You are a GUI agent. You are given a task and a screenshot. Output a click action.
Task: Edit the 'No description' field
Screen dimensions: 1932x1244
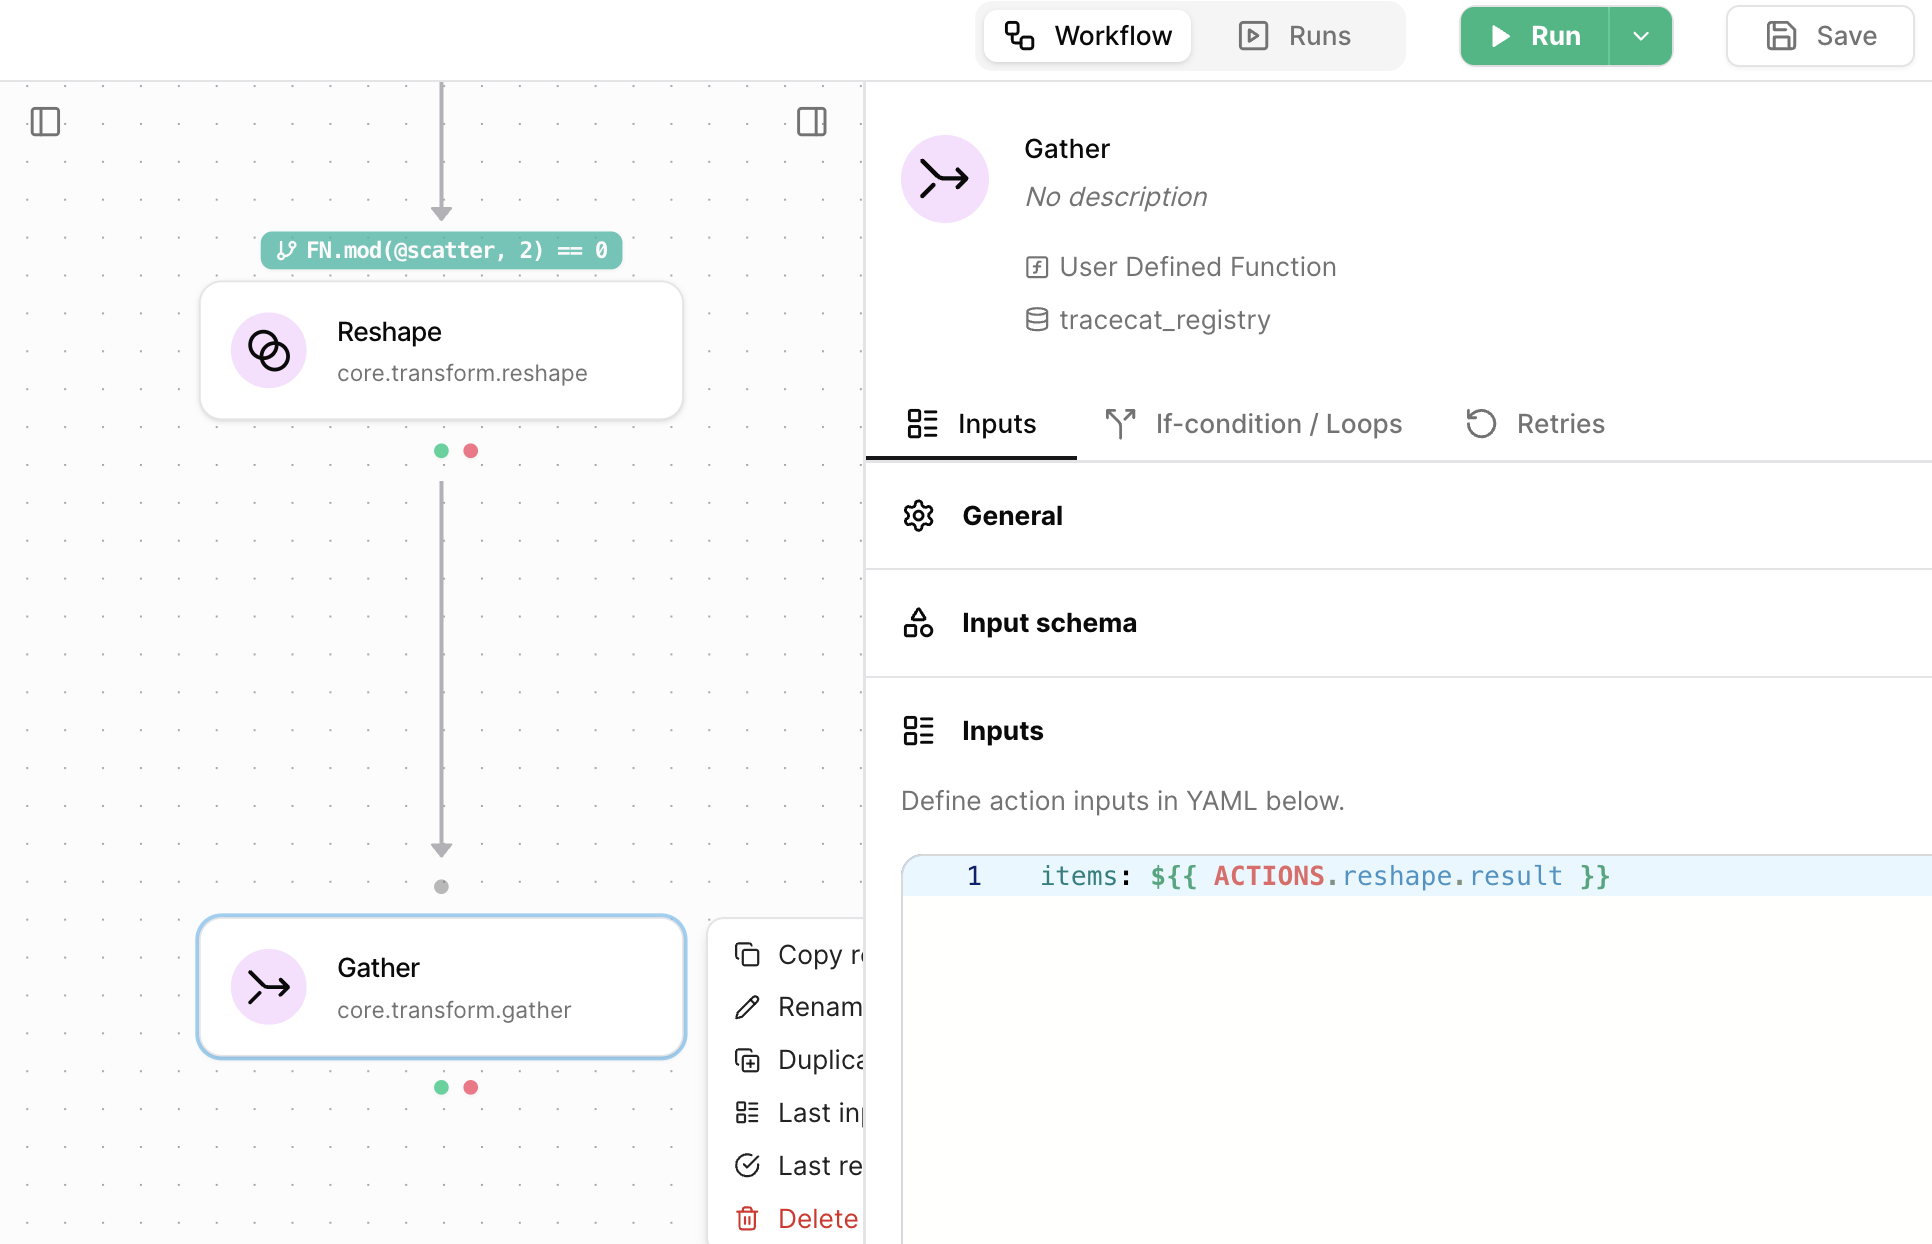[1116, 197]
